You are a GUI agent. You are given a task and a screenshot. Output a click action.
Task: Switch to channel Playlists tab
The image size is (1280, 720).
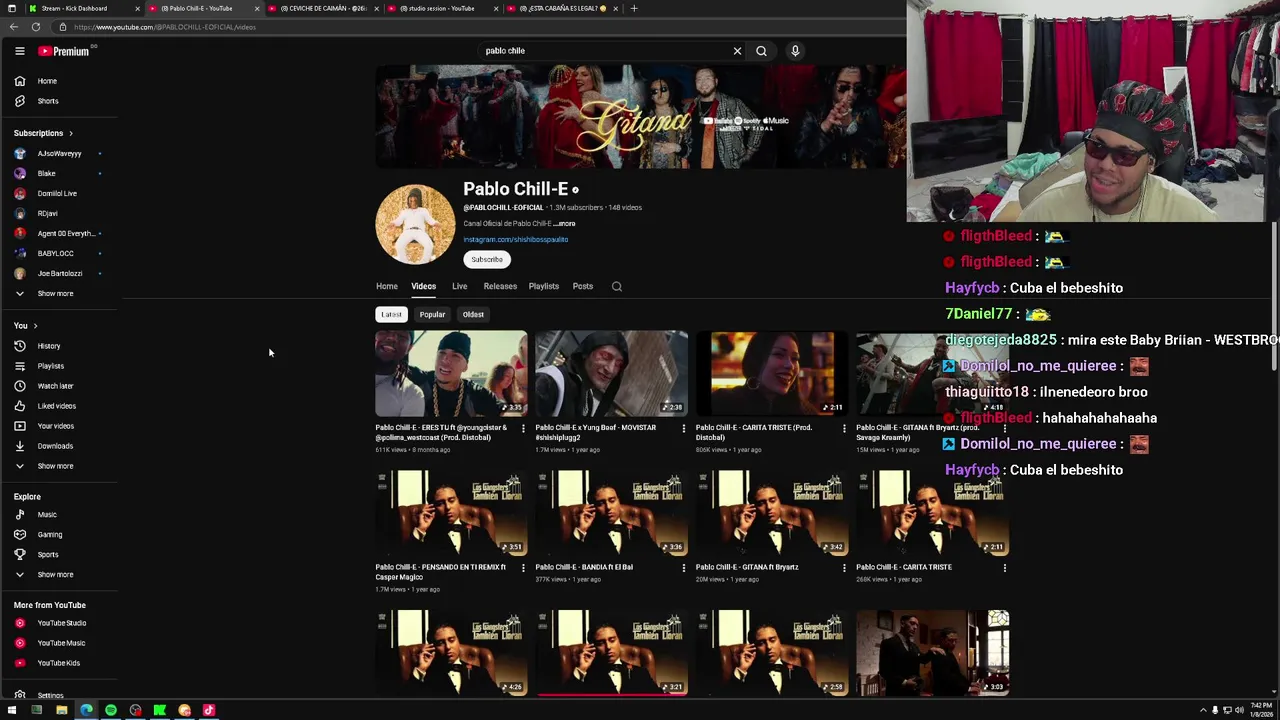[544, 287]
